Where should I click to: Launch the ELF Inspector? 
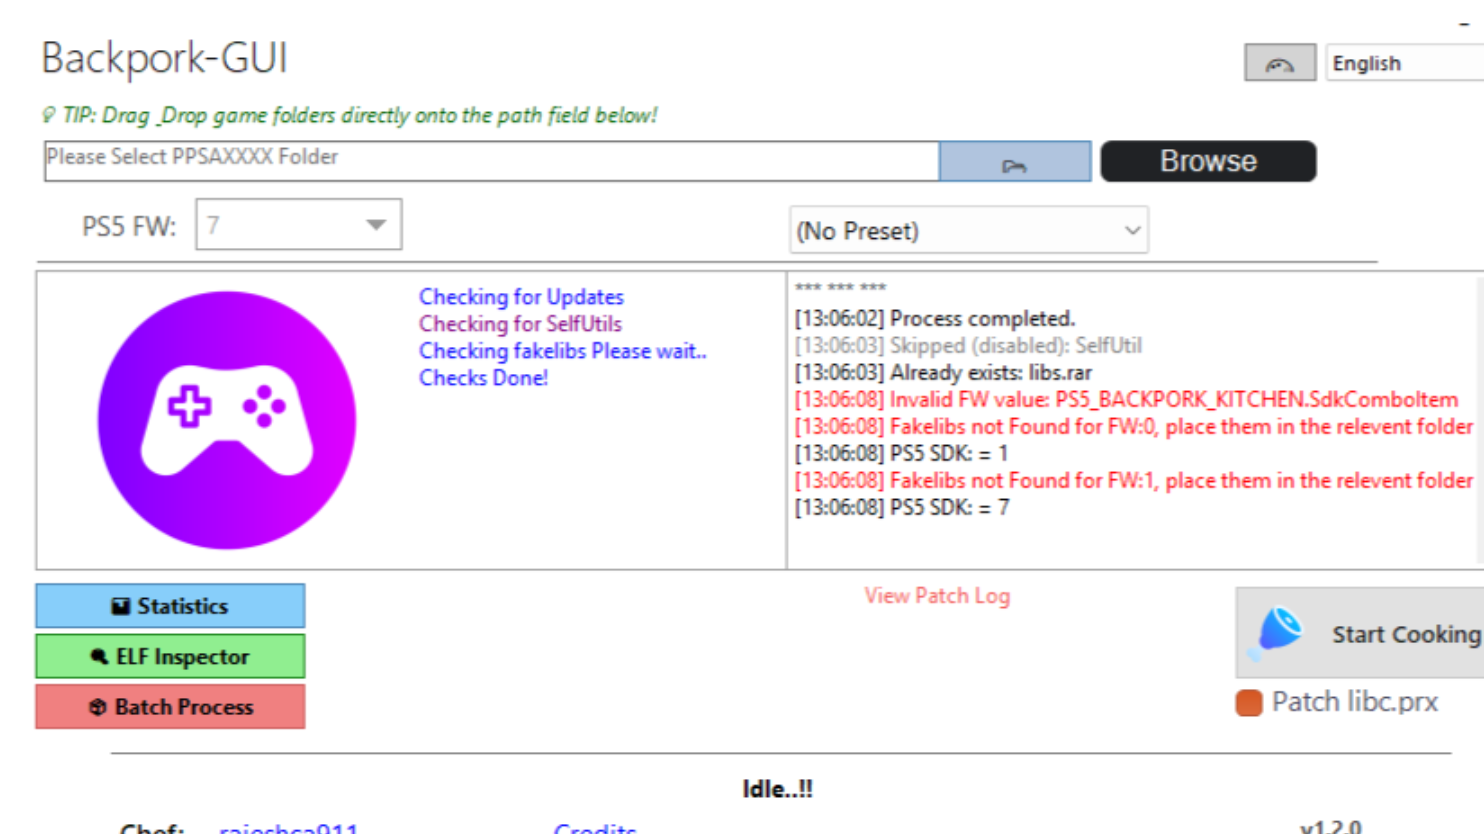click(170, 657)
